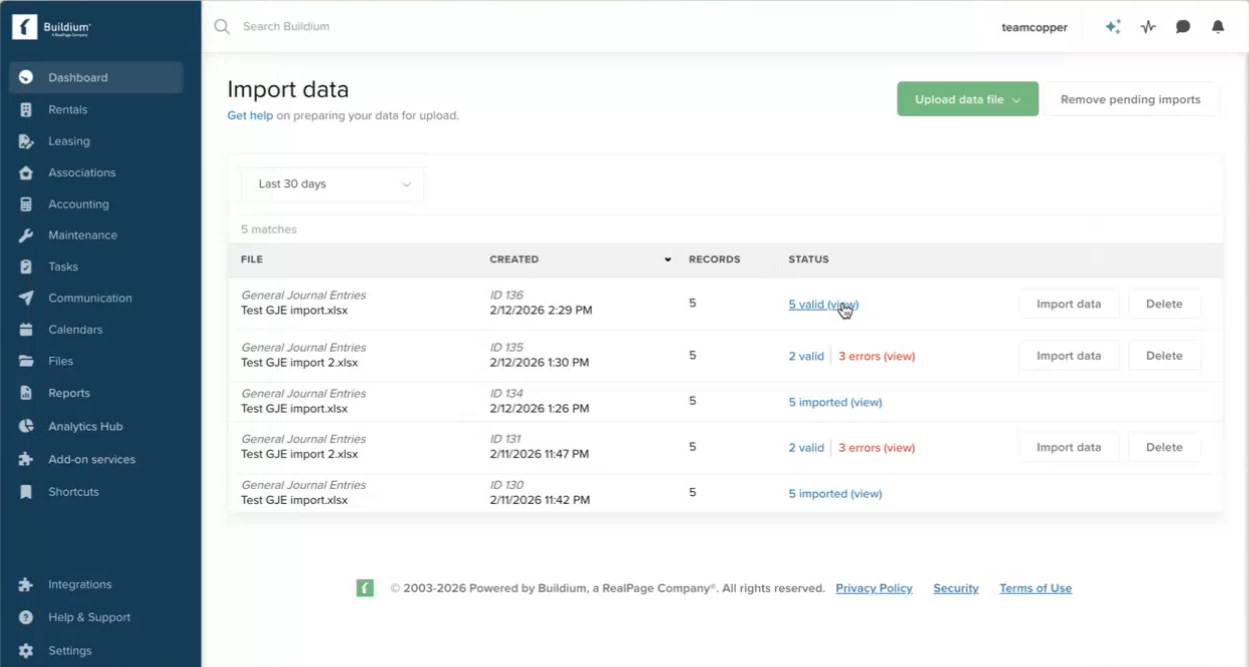Click the Buildium logo icon
This screenshot has width=1249, height=667.
tap(25, 27)
